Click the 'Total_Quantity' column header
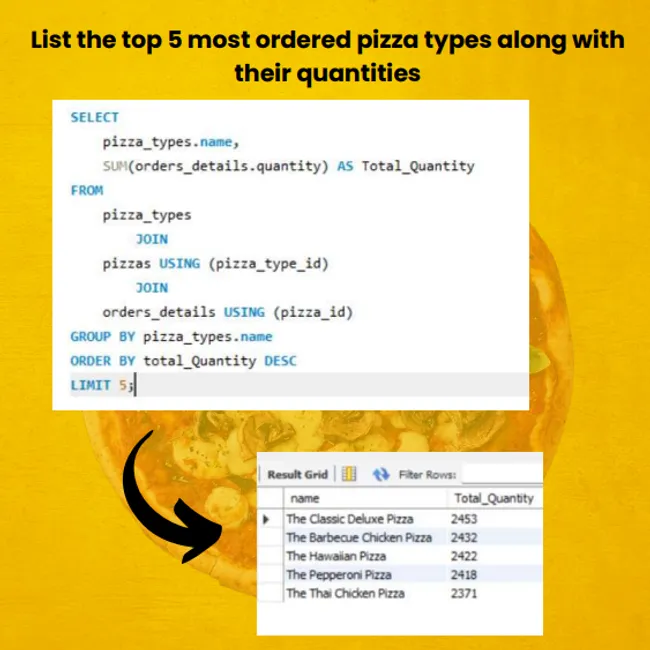The height and width of the screenshot is (650, 650). (x=495, y=498)
